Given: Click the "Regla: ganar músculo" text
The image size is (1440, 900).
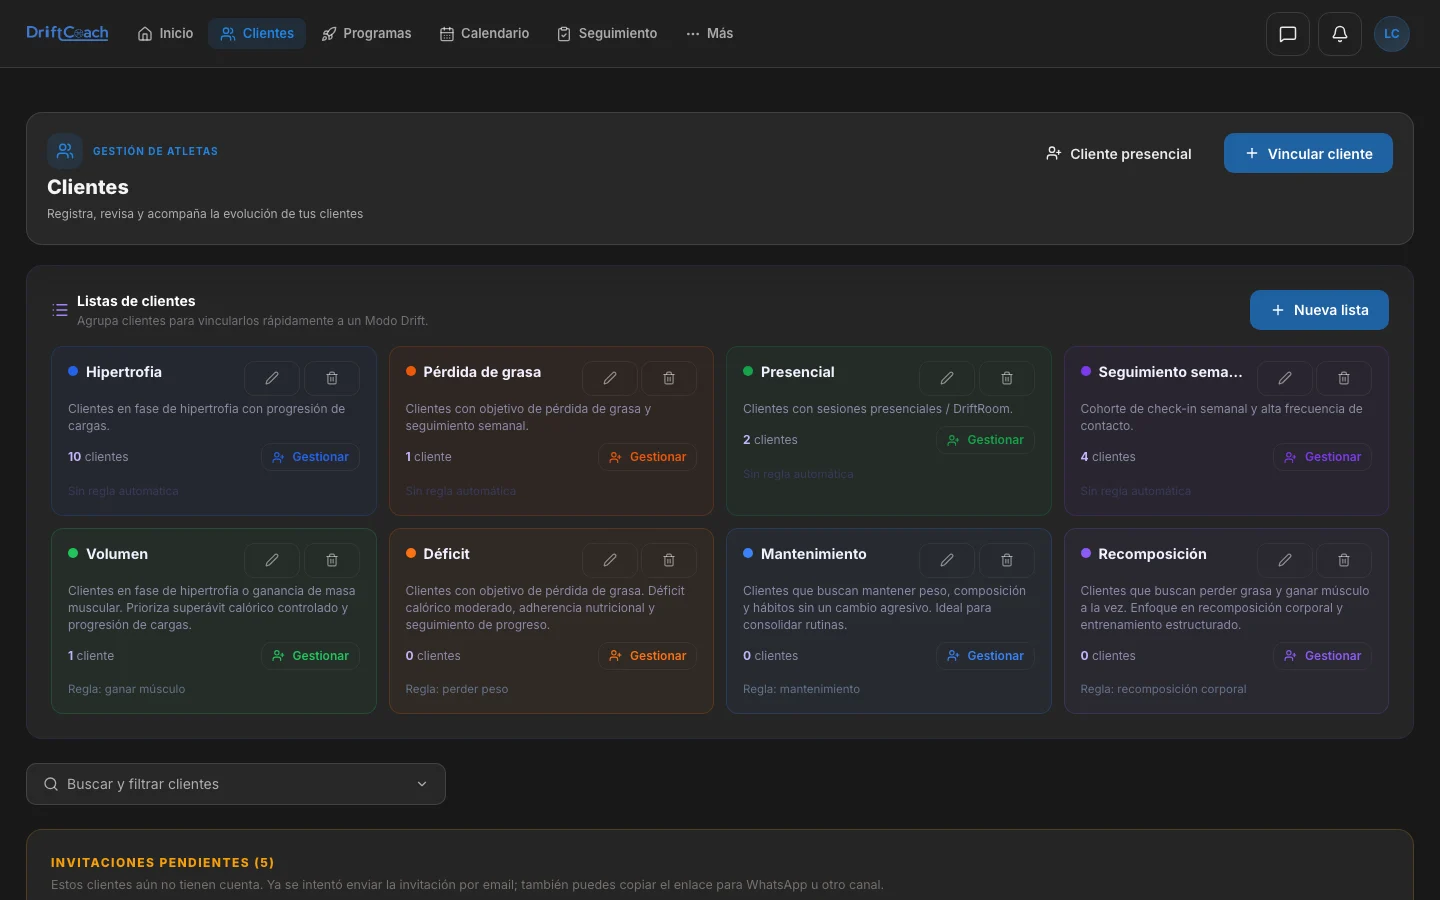Looking at the screenshot, I should click(x=126, y=689).
